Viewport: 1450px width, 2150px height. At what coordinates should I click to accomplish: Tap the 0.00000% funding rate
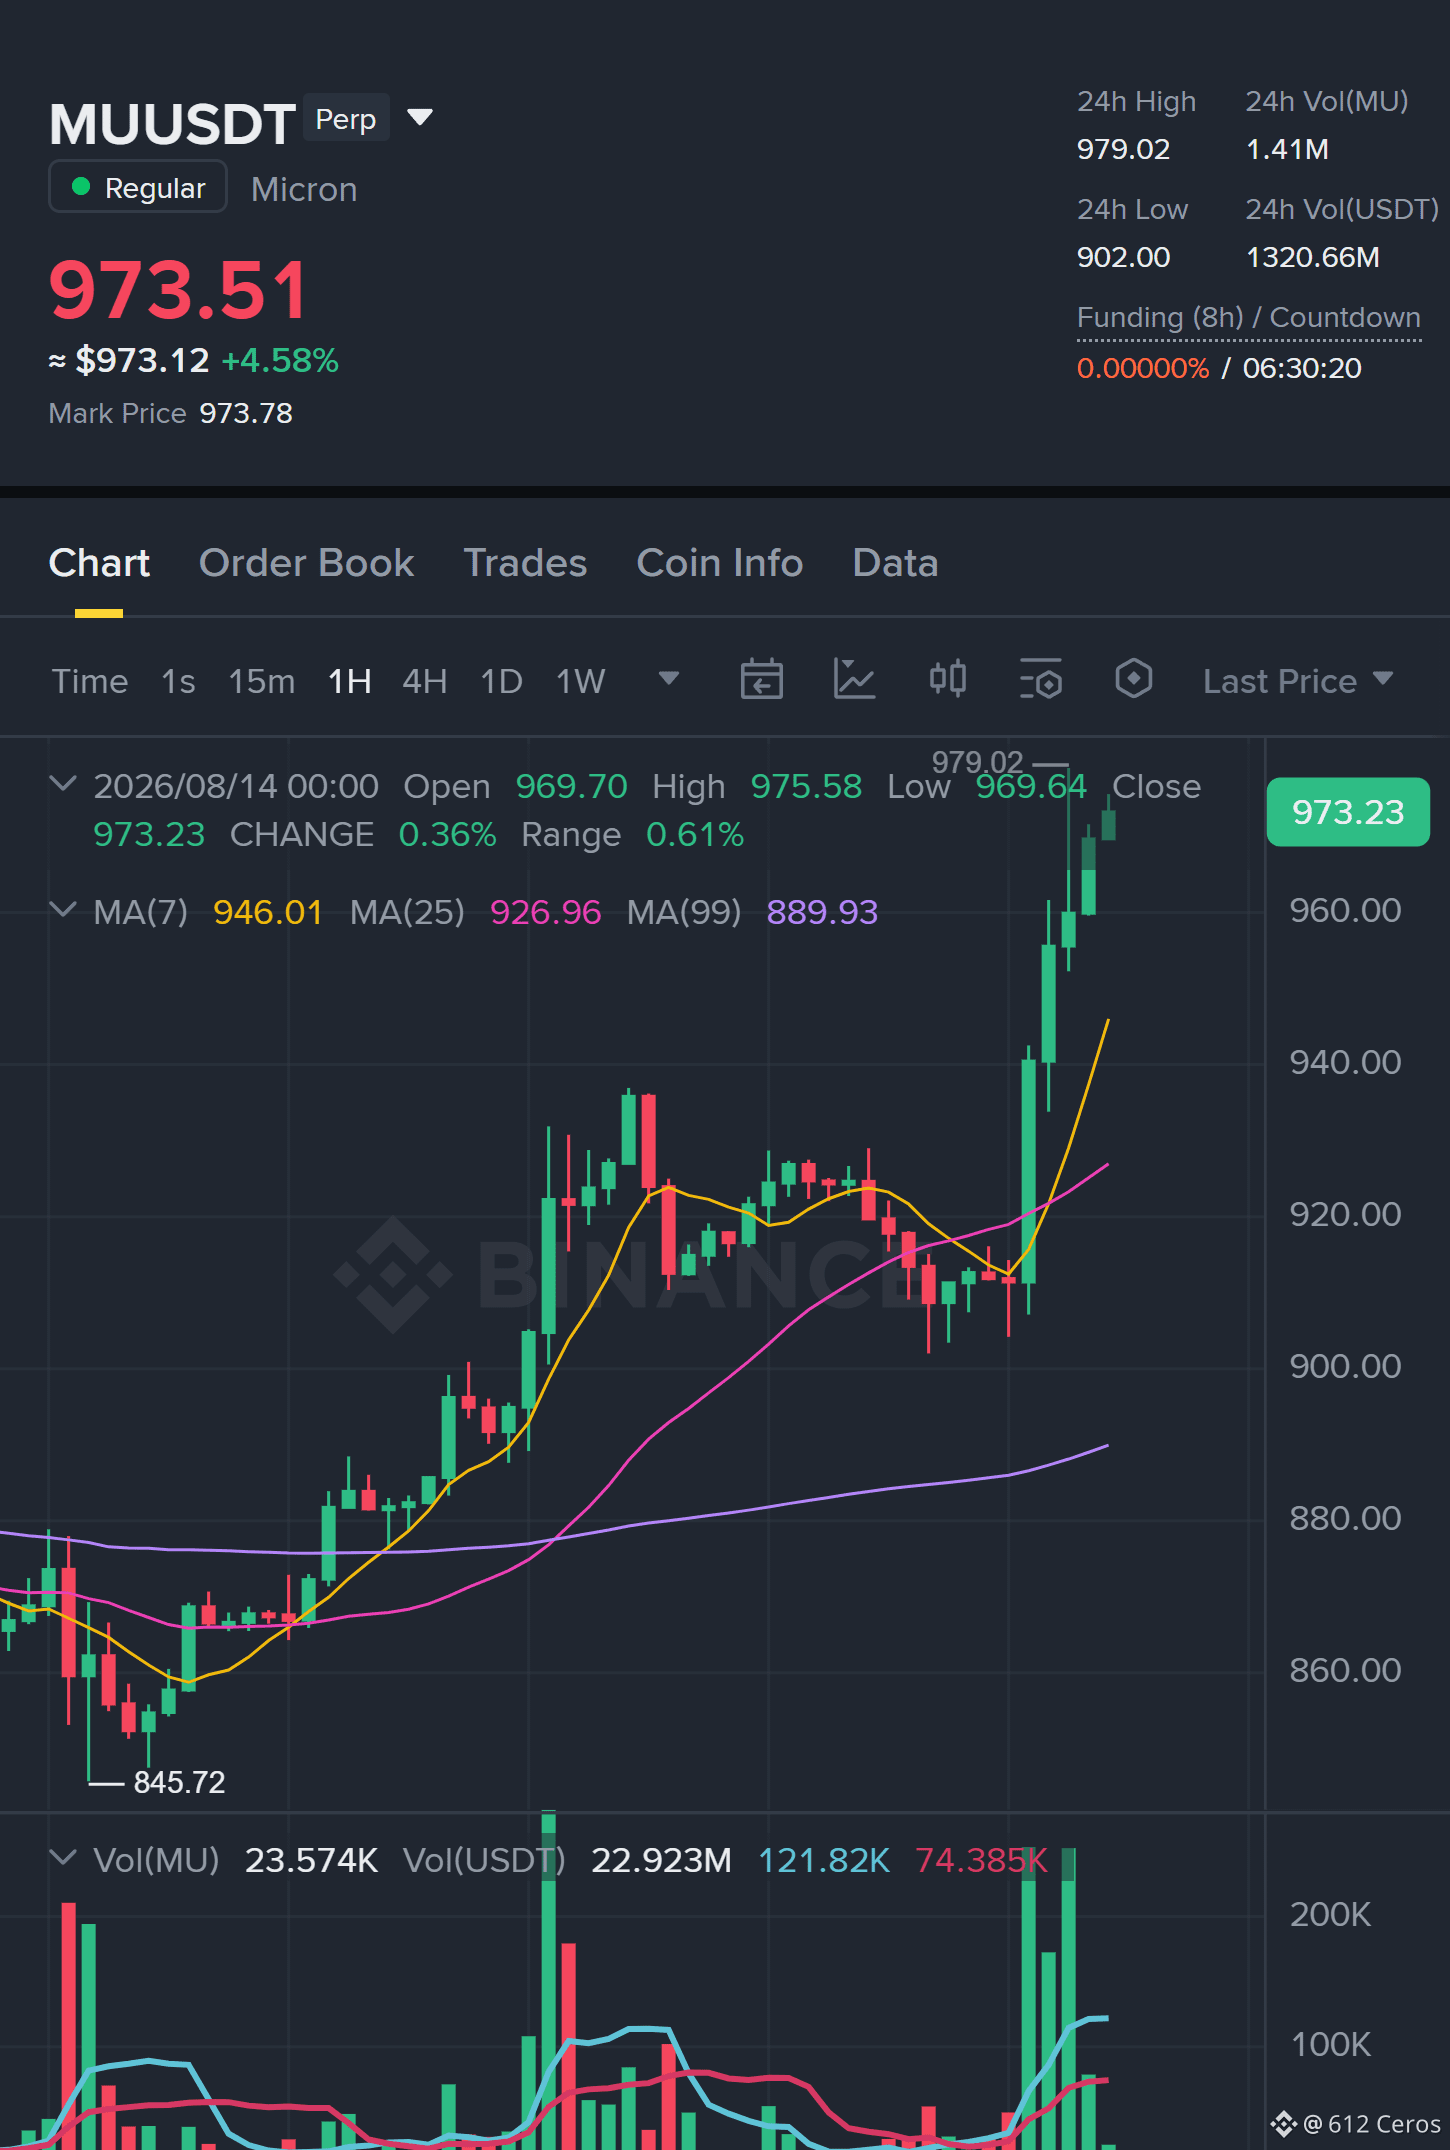[1143, 368]
